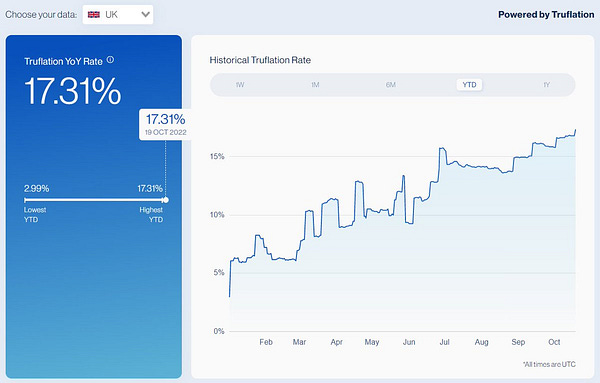Click the 15% y-axis label
The width and height of the screenshot is (600, 383).
(x=217, y=156)
